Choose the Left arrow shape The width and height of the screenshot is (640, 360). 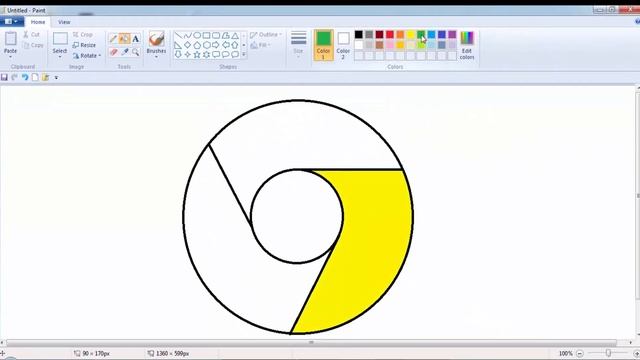pos(225,45)
